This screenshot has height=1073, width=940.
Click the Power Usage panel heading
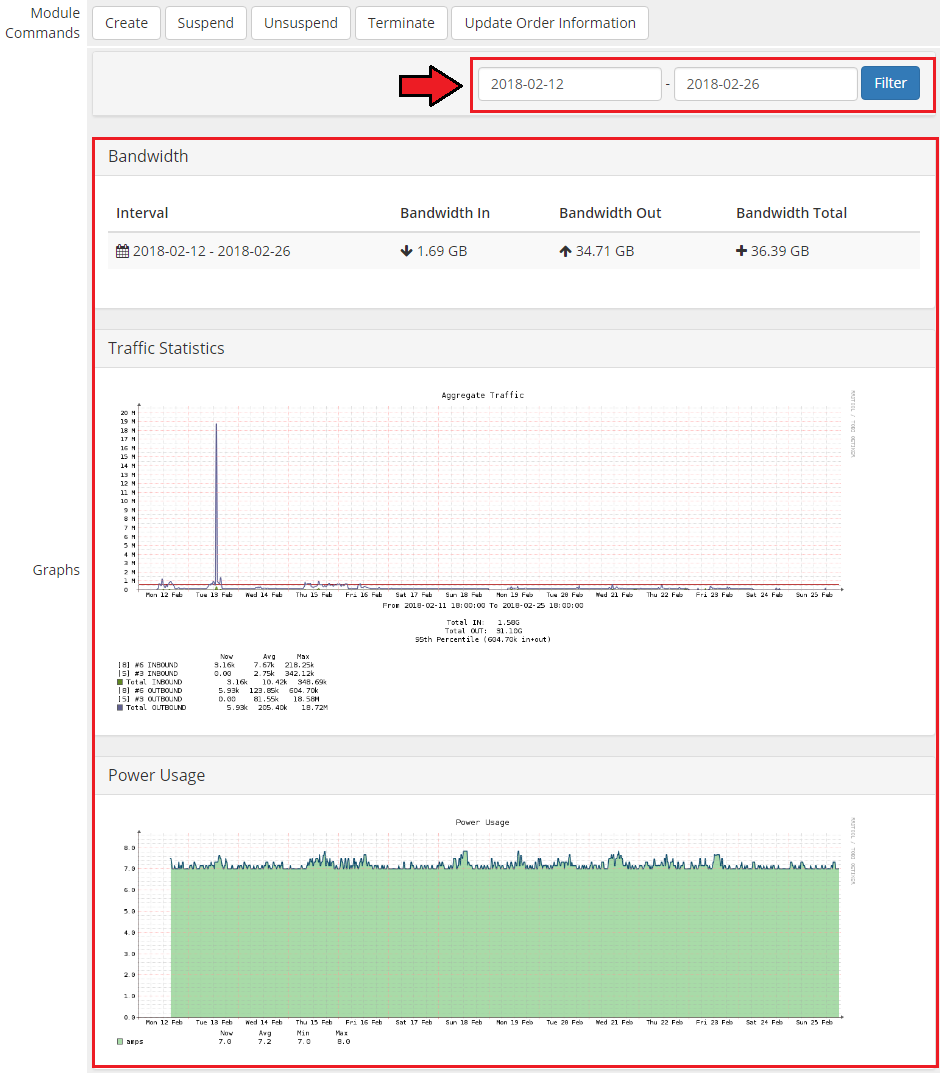[x=157, y=775]
